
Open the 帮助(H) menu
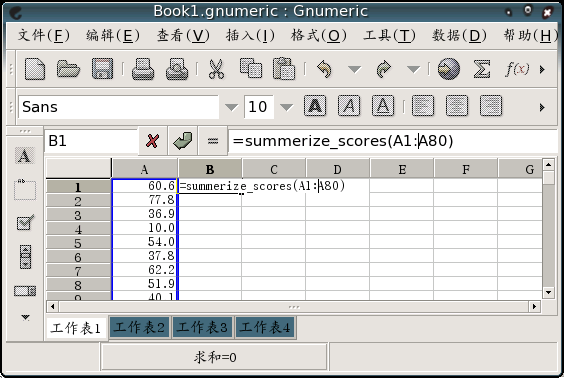point(531,35)
